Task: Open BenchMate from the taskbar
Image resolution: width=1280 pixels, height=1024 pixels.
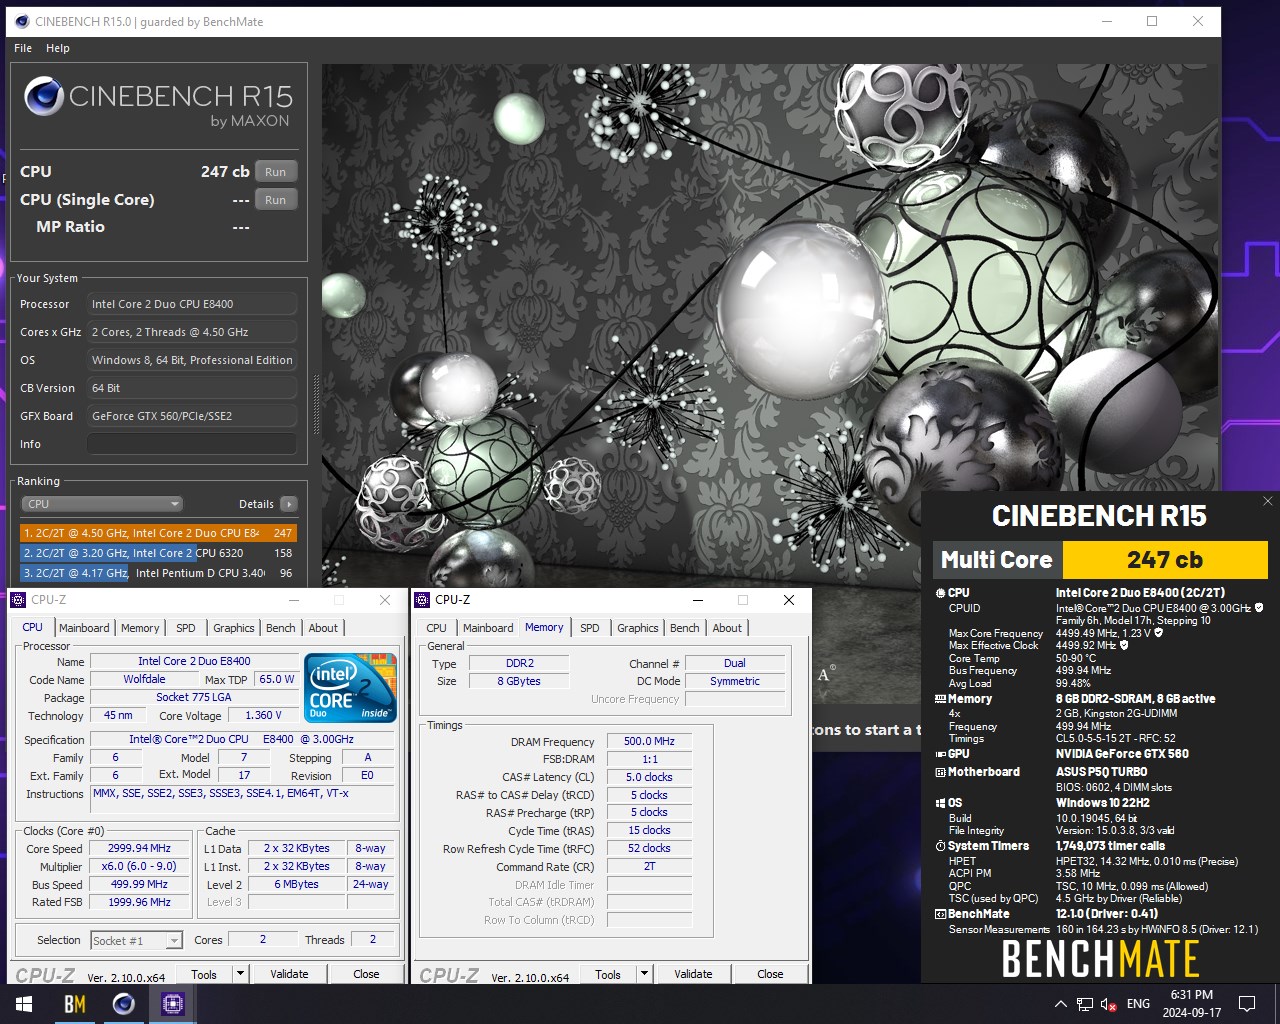Action: pos(75,1004)
